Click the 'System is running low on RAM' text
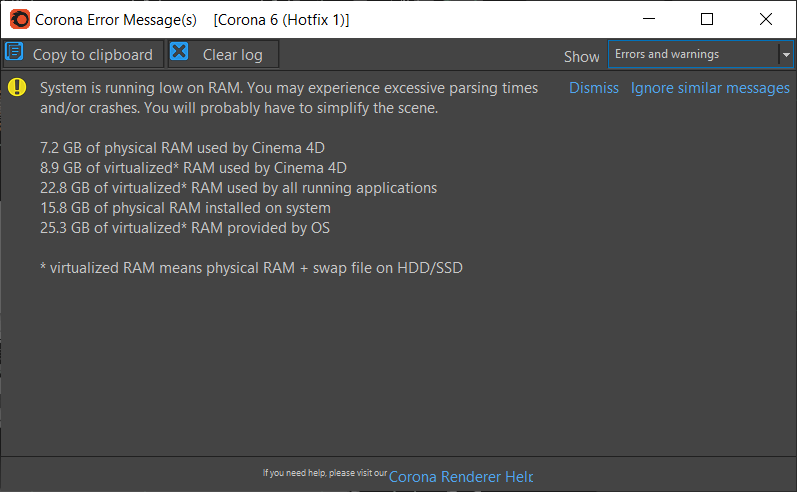 [288, 88]
